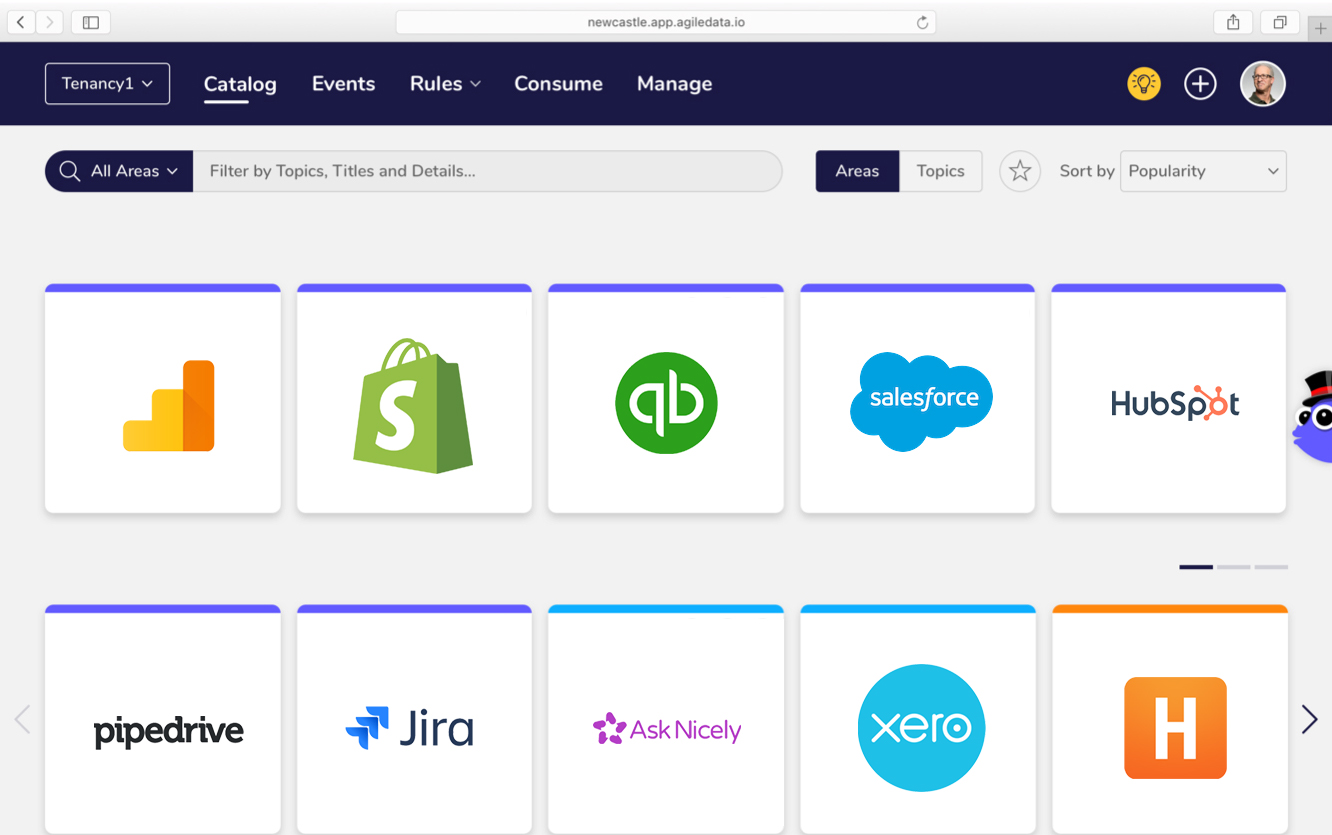Open the QuickBooks tile
Viewport: 1332px width, 835px height.
[666, 399]
